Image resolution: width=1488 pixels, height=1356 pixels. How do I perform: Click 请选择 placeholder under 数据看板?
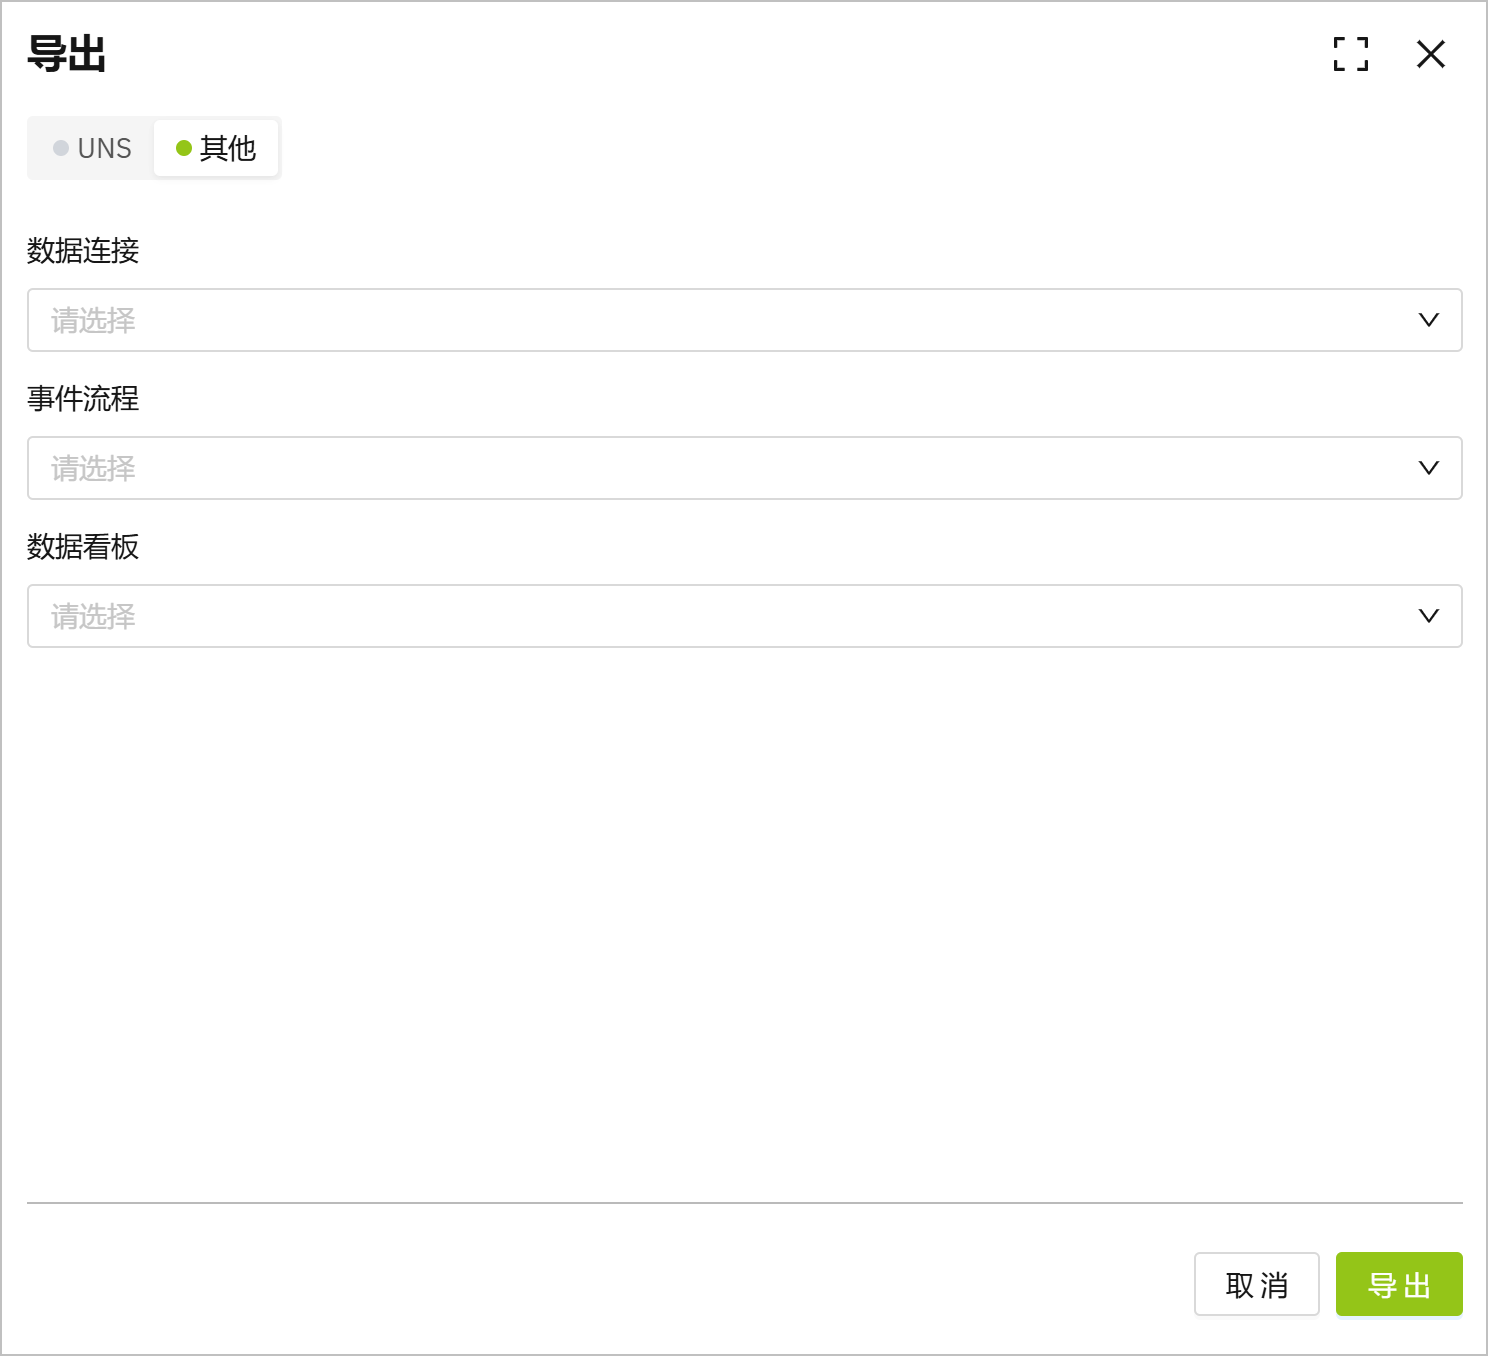[x=93, y=617]
